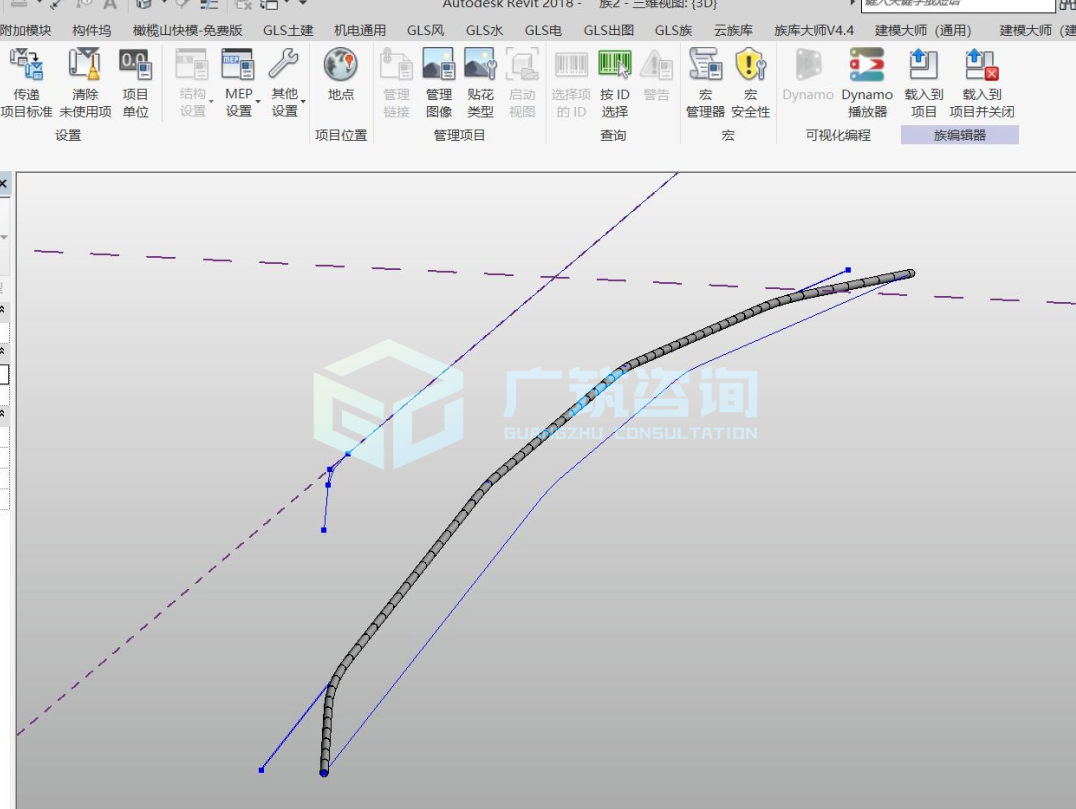Click 载入到项目并关闭 load and close
Viewport: 1076px width, 809px height.
coord(981,65)
